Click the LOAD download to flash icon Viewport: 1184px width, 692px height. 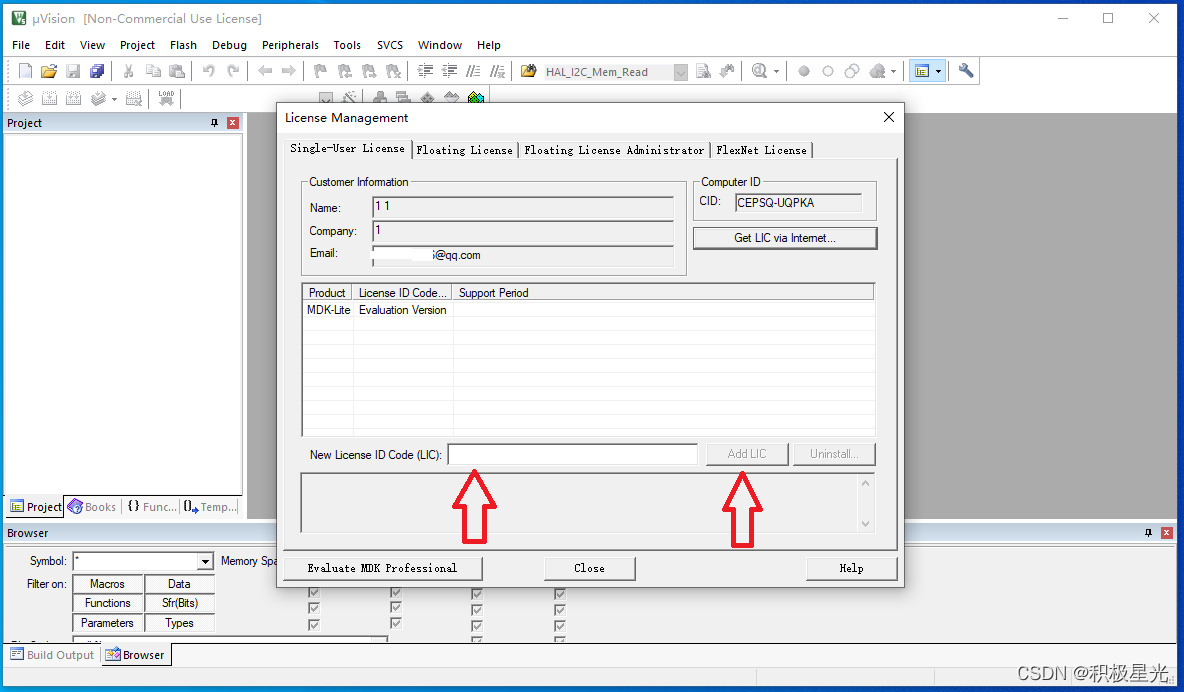pyautogui.click(x=166, y=98)
